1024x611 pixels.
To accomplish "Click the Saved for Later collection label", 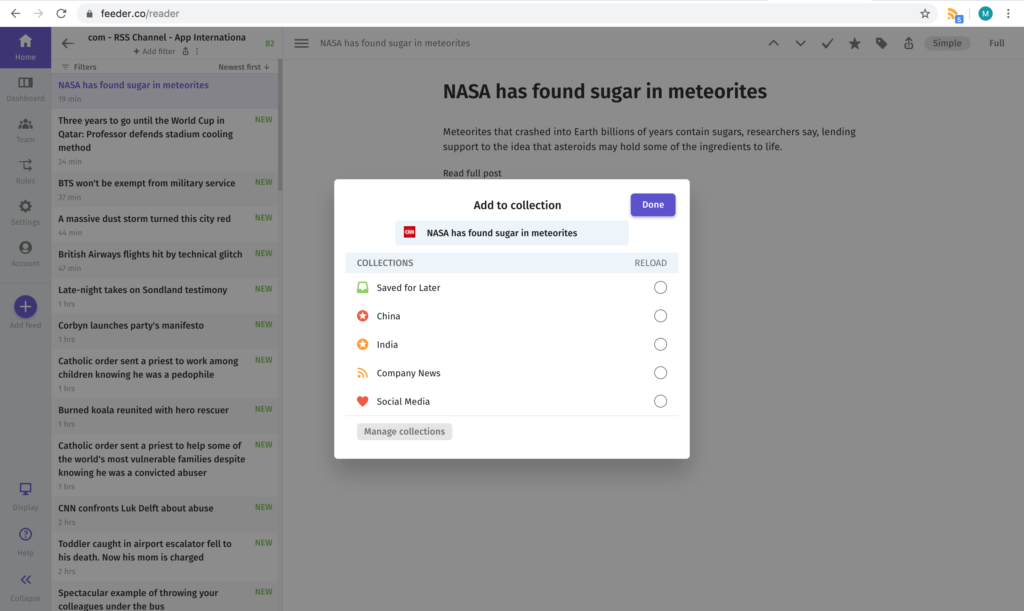I will pos(408,287).
